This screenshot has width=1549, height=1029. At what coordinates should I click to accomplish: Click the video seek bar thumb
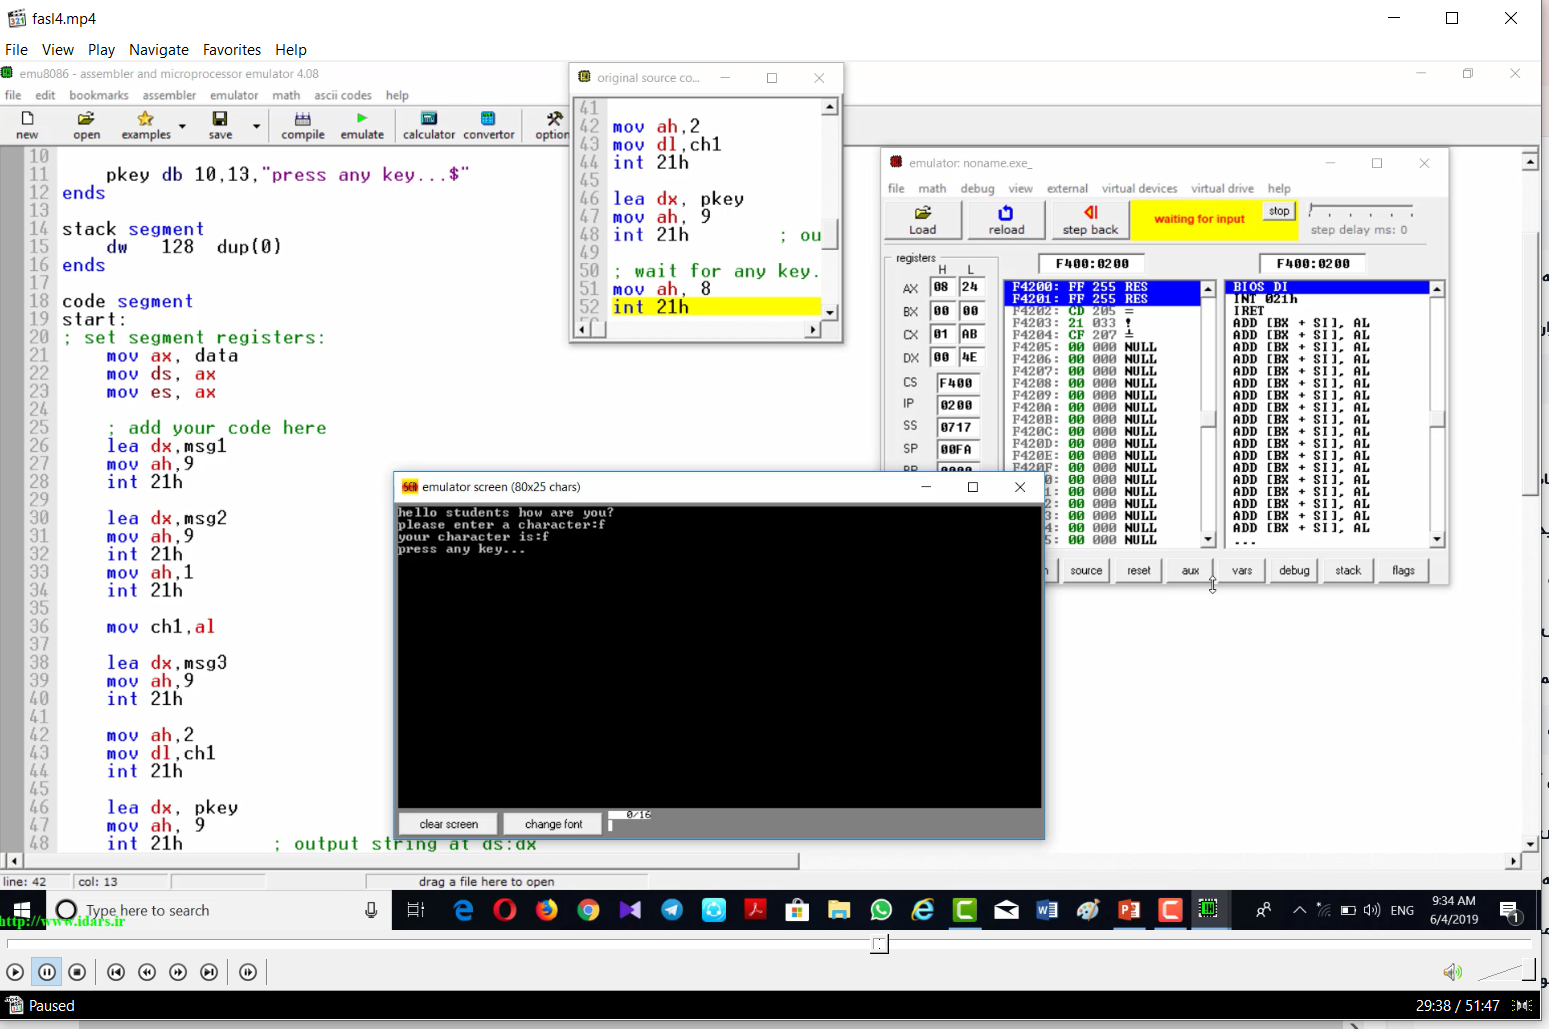point(879,944)
